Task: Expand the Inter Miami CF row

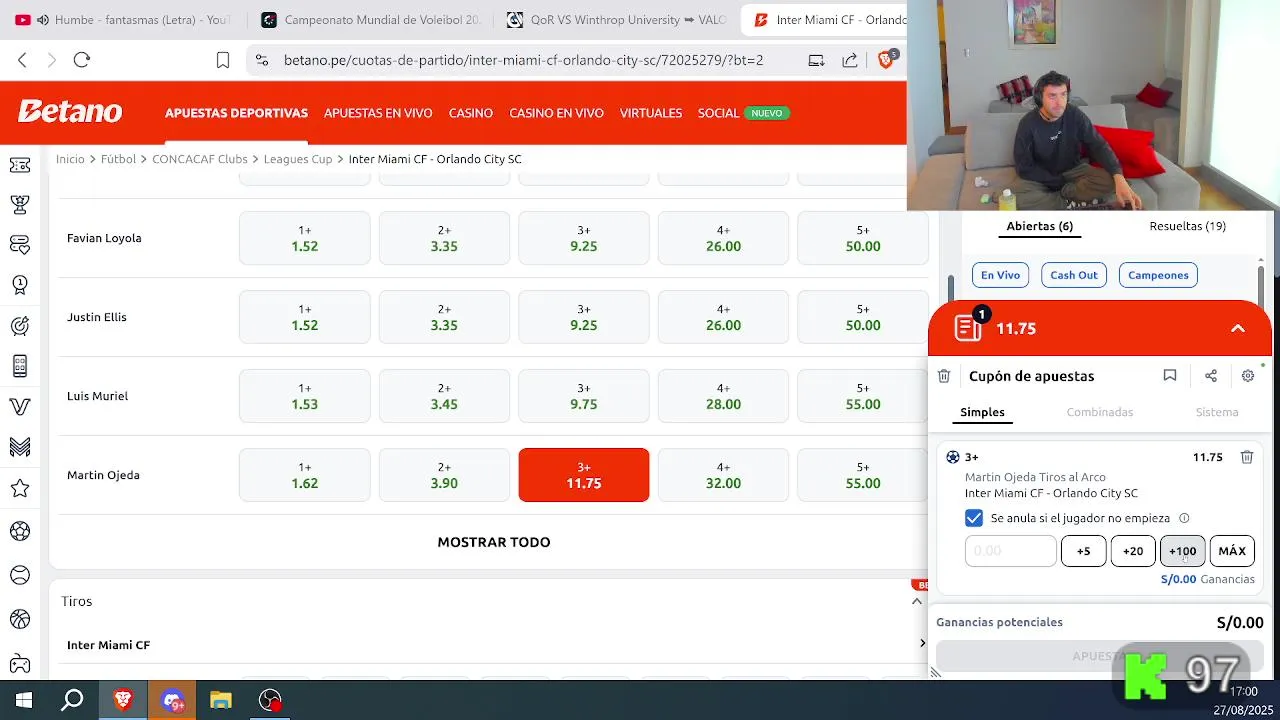Action: click(495, 645)
